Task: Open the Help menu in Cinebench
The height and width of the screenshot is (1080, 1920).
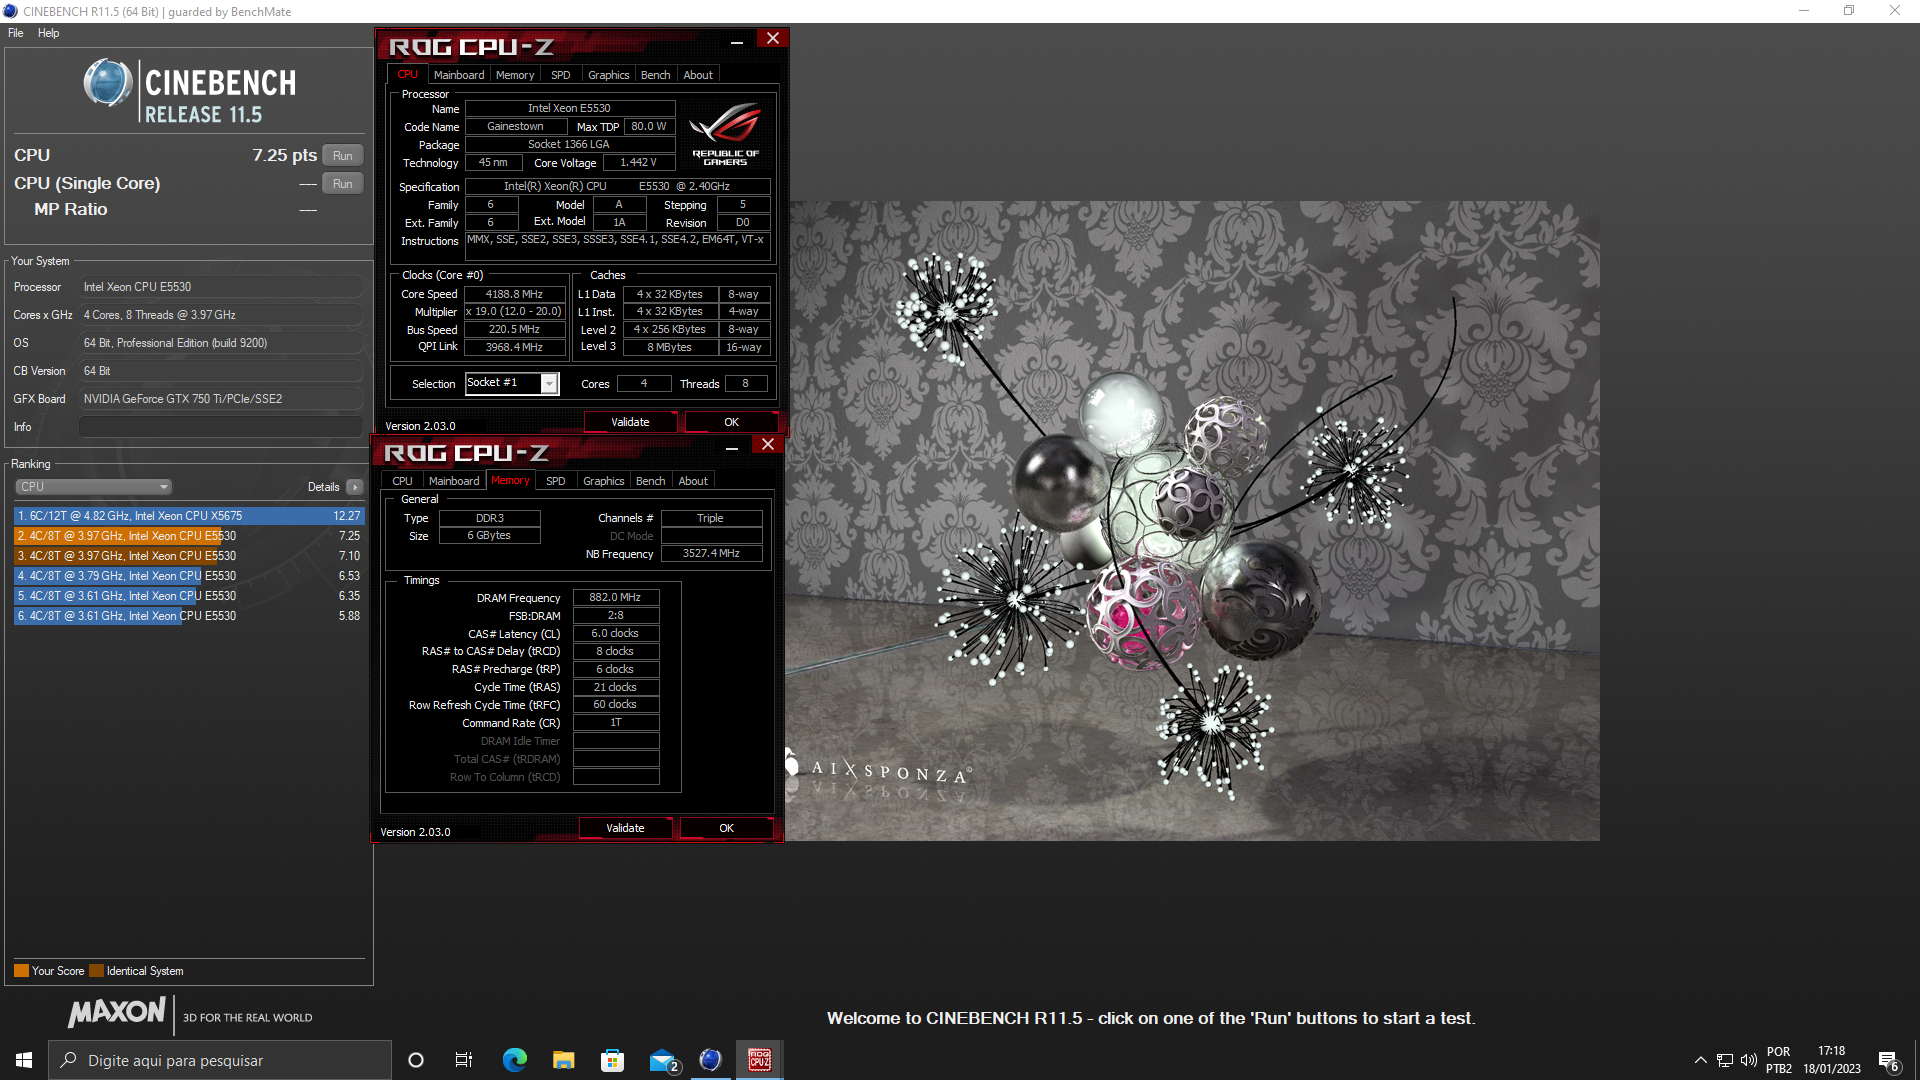Action: pyautogui.click(x=48, y=33)
